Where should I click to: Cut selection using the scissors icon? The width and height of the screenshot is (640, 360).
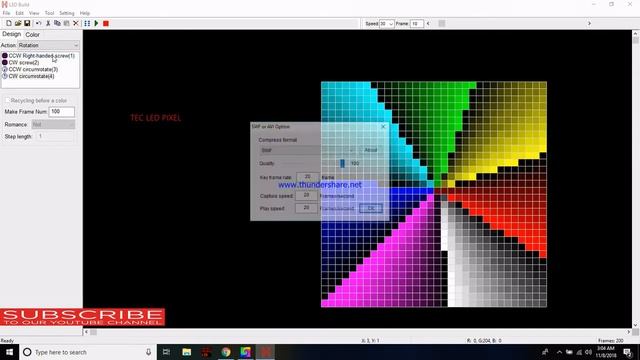[48, 23]
